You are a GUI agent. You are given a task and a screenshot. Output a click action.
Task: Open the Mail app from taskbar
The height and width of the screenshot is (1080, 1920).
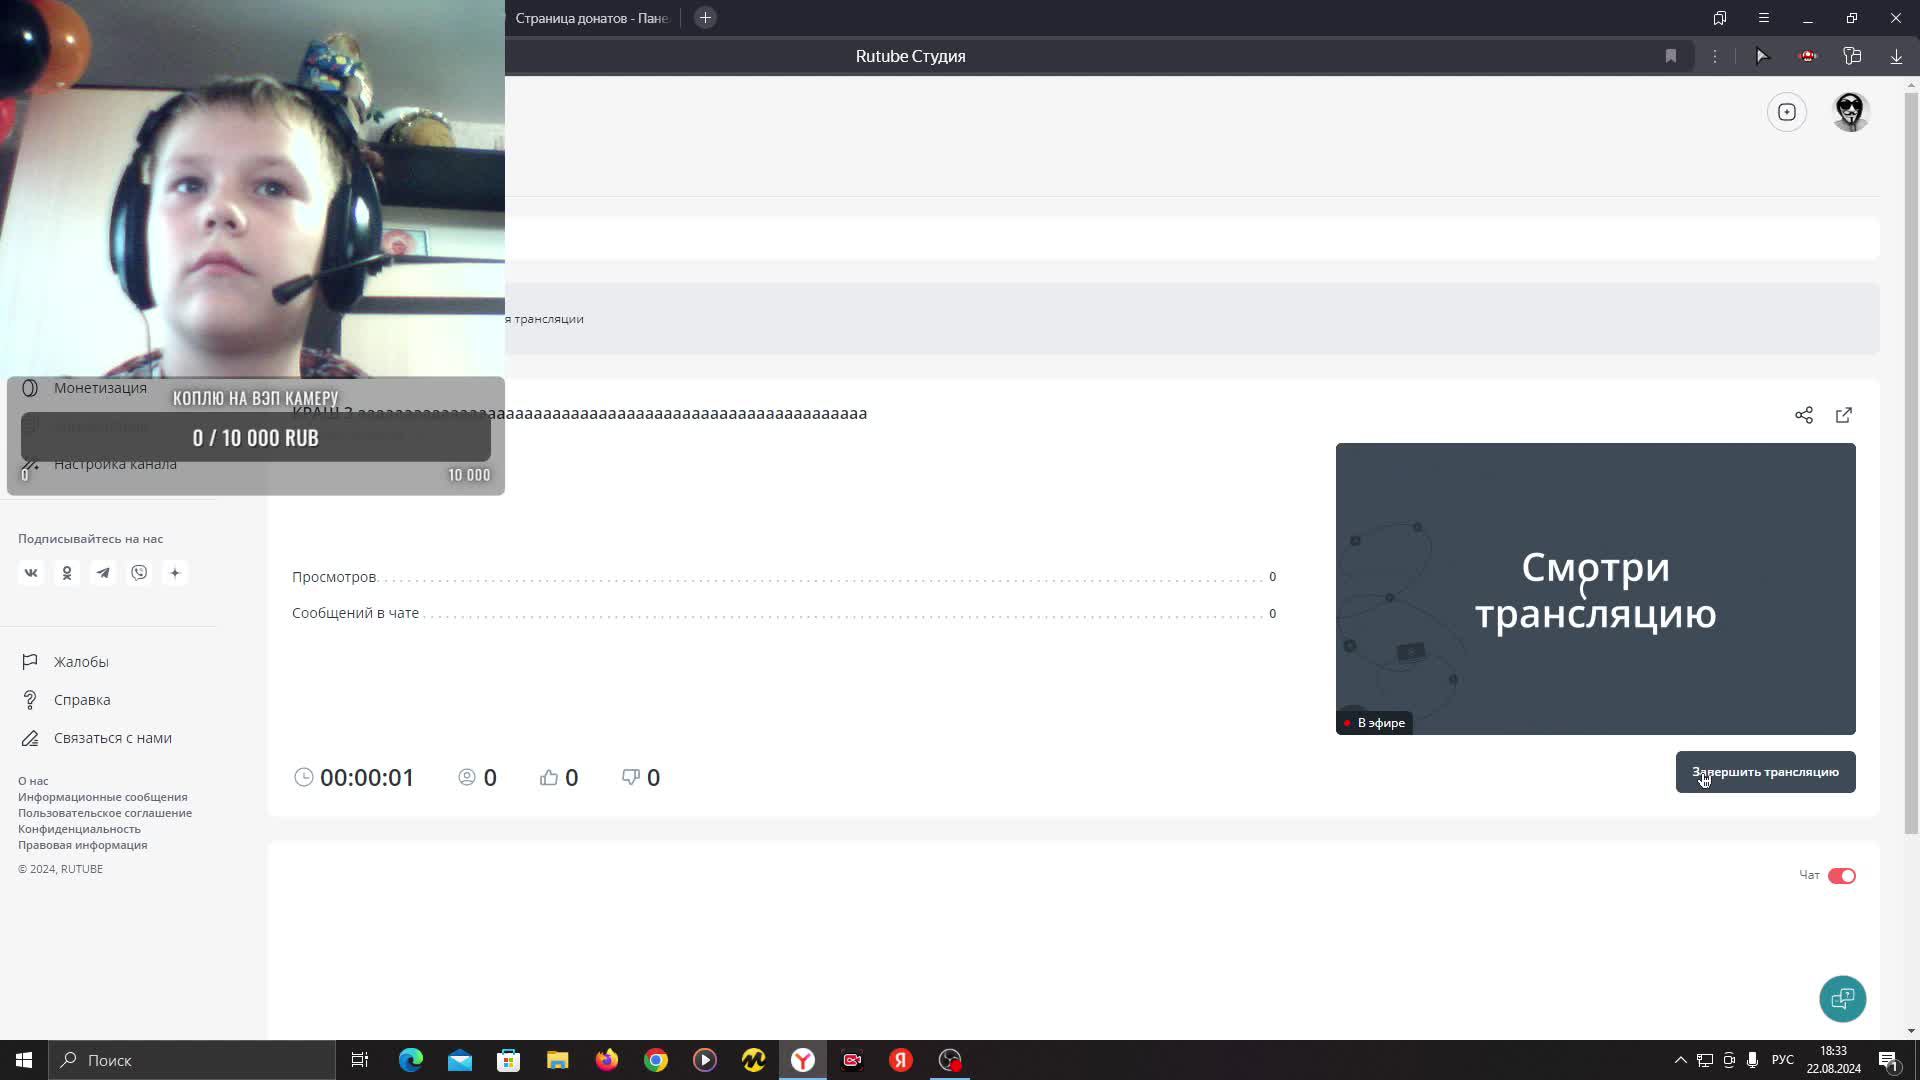pyautogui.click(x=460, y=1060)
